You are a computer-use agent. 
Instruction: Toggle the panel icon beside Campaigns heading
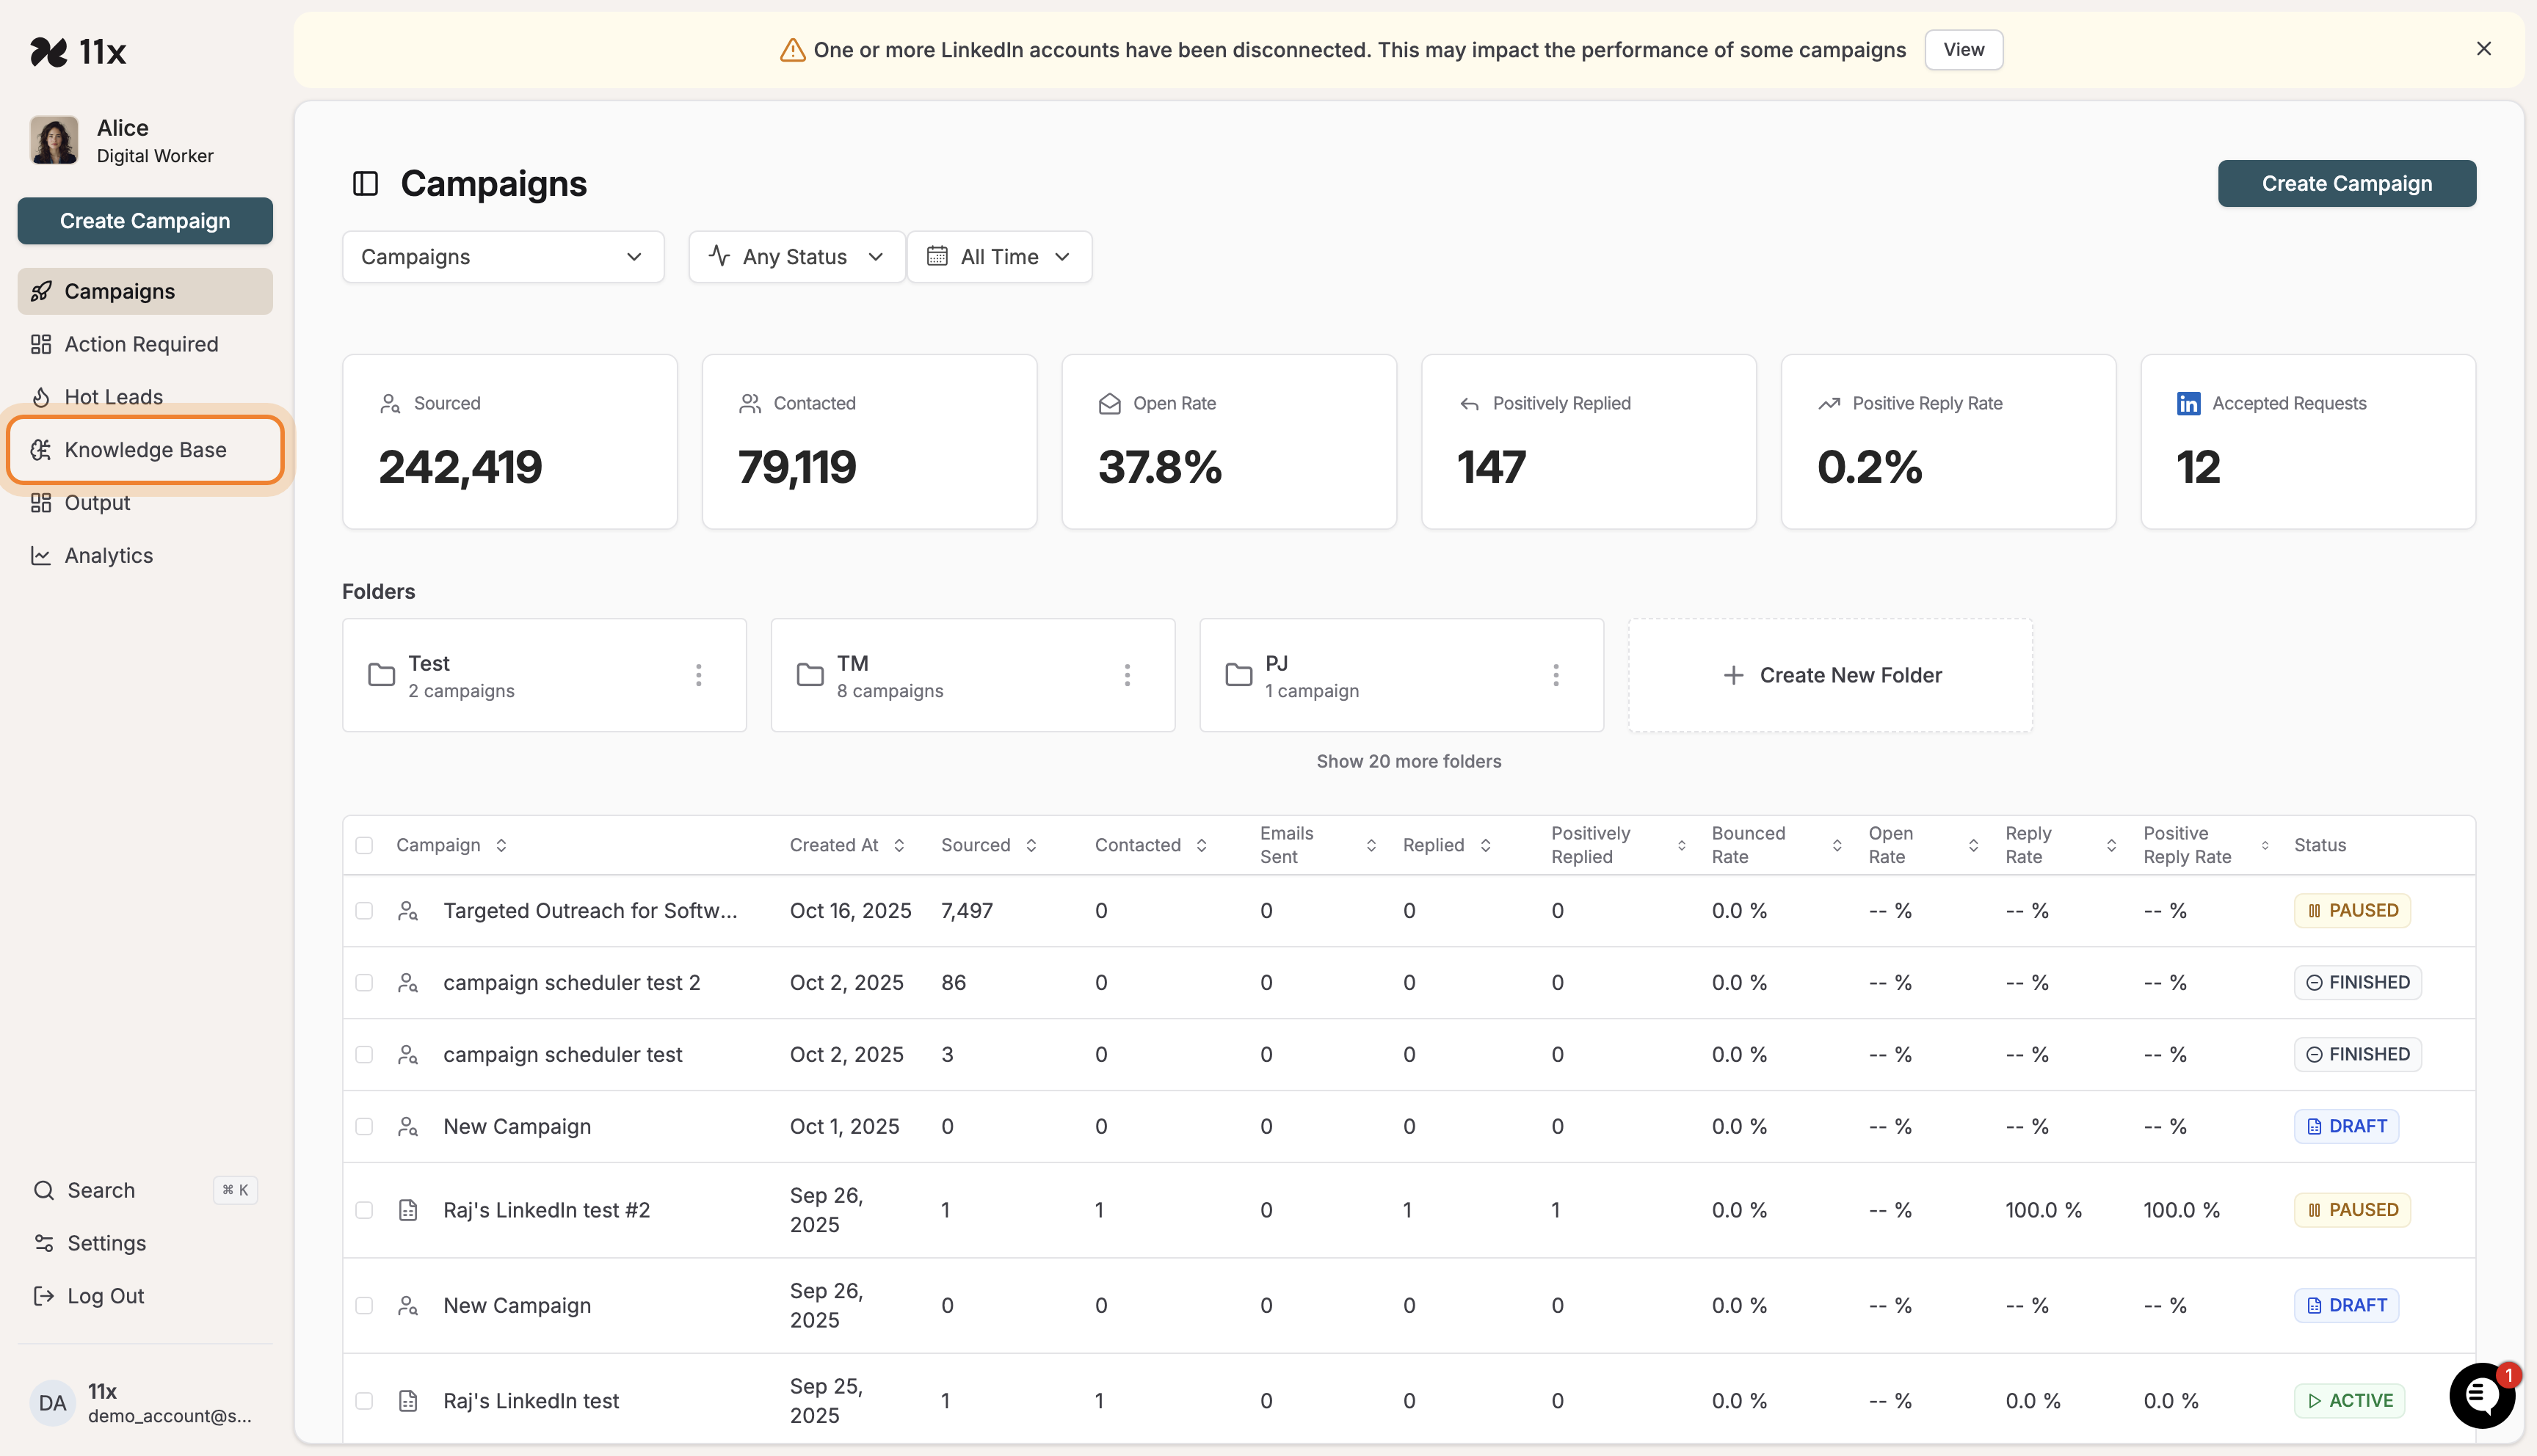point(365,183)
